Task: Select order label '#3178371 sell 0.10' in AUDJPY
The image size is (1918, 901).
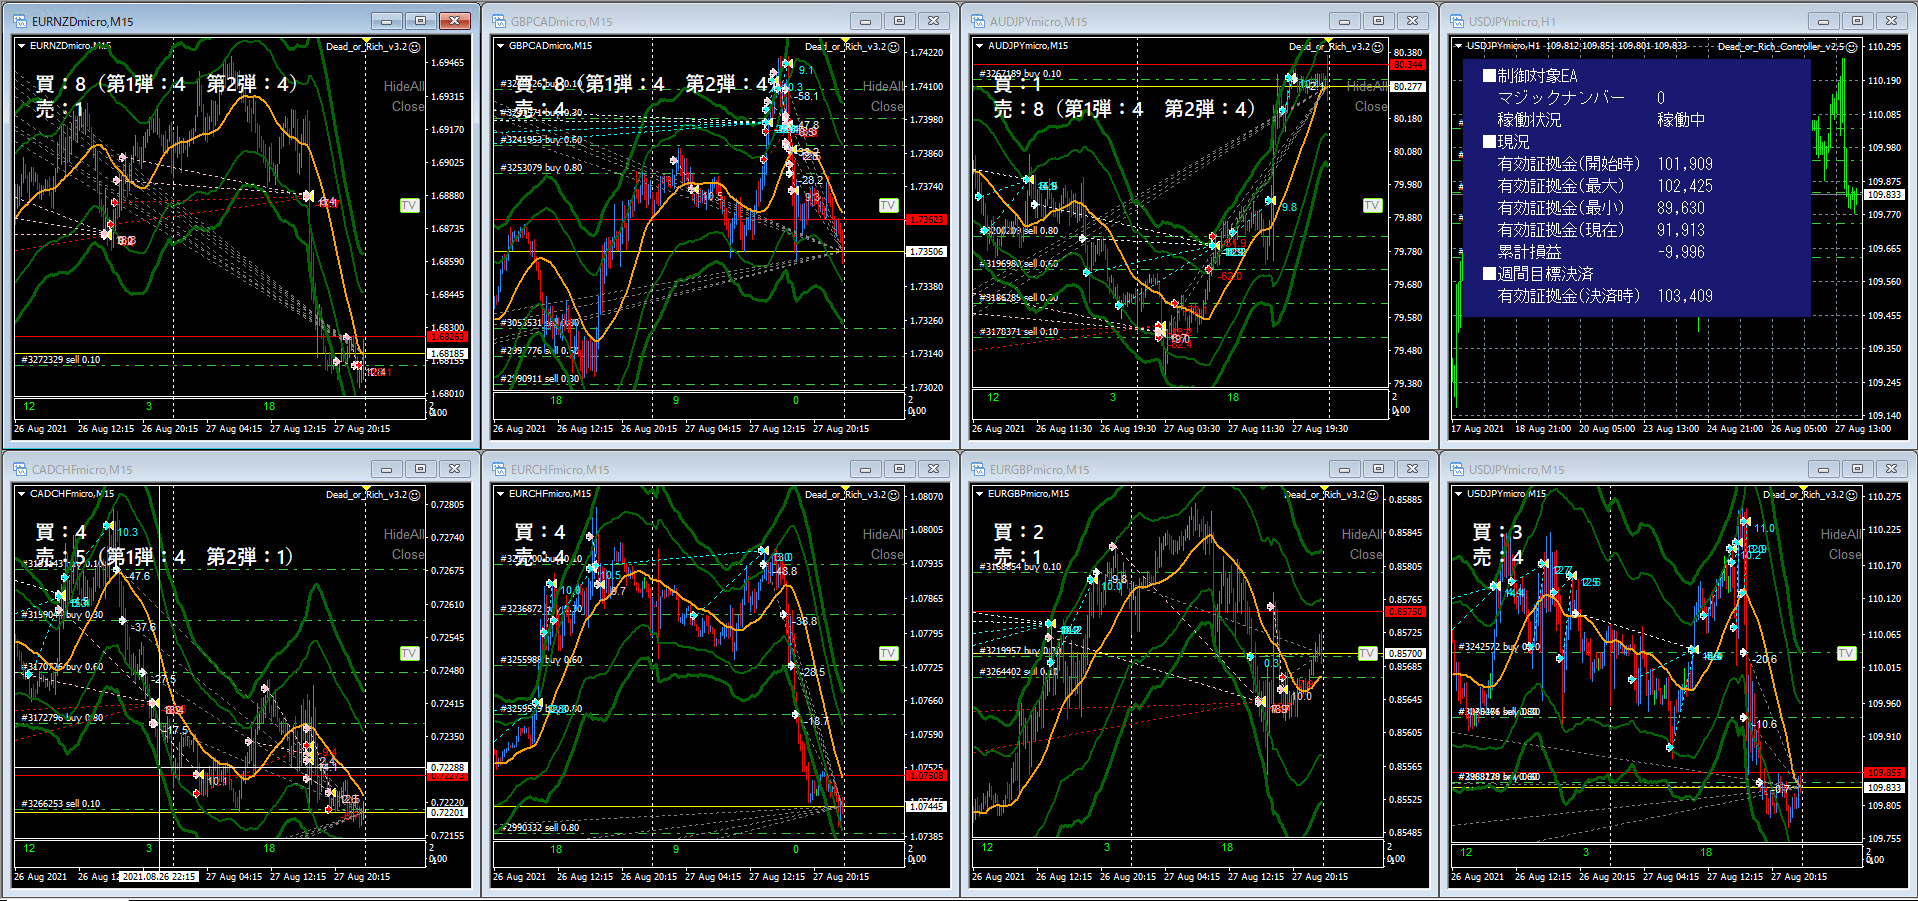Action: [x=1018, y=332]
